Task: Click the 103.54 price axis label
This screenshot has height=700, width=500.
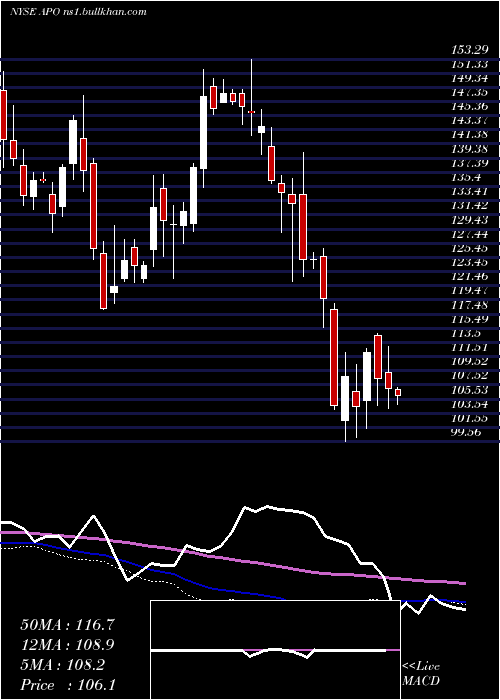Action: [469, 404]
